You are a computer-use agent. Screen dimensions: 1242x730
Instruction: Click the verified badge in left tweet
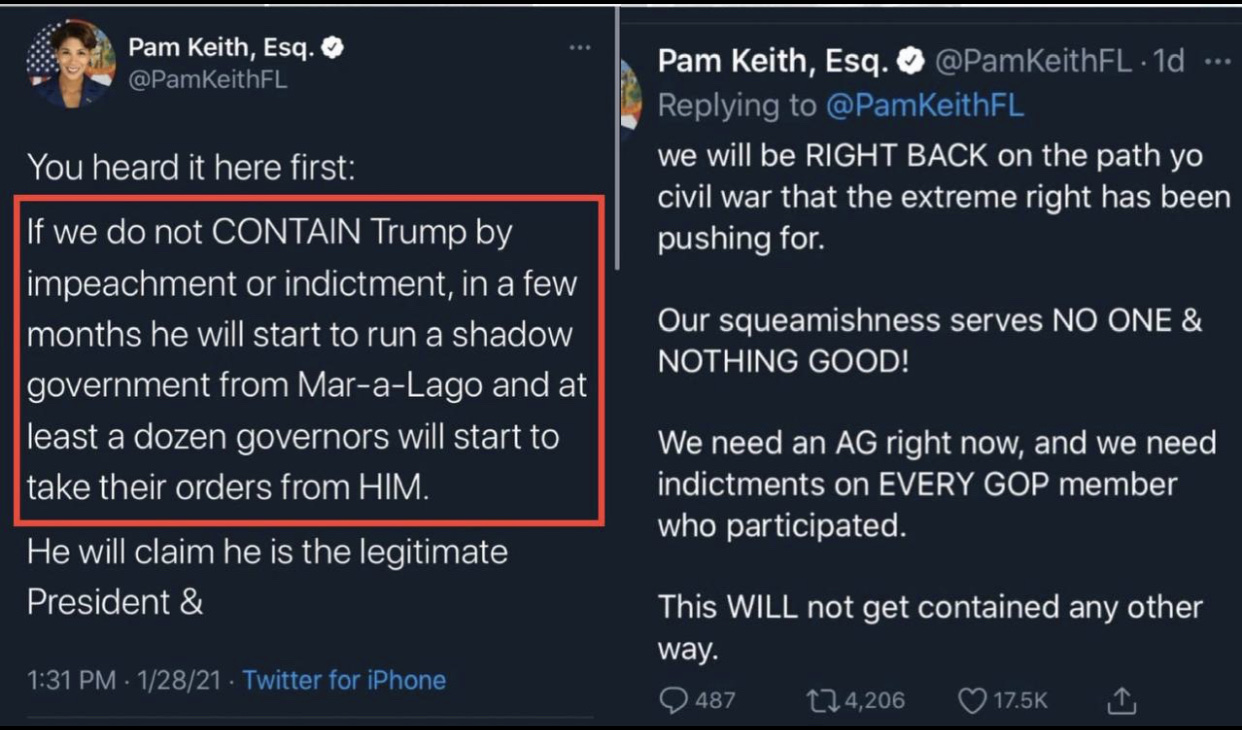[333, 47]
